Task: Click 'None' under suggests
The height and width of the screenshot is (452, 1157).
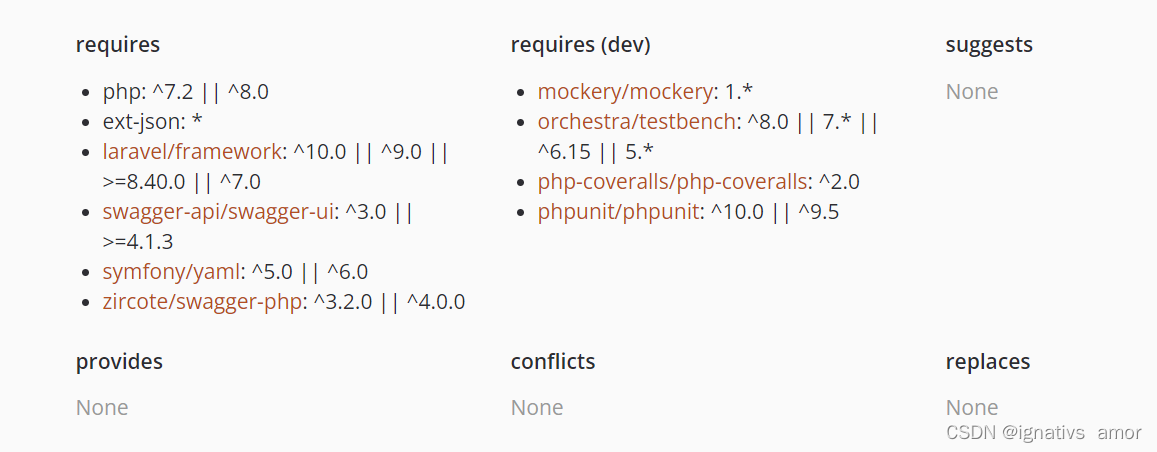Action: tap(972, 92)
